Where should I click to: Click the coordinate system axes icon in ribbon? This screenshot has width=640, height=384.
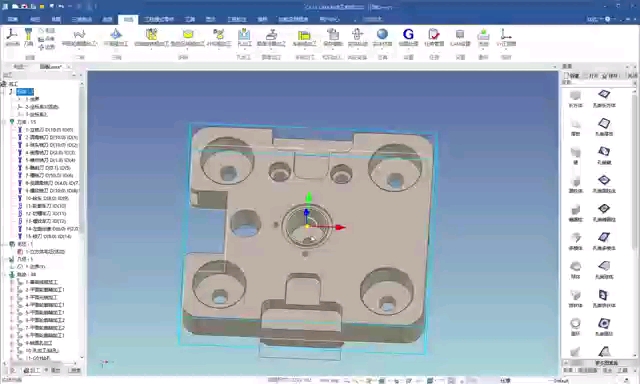(x=12, y=34)
